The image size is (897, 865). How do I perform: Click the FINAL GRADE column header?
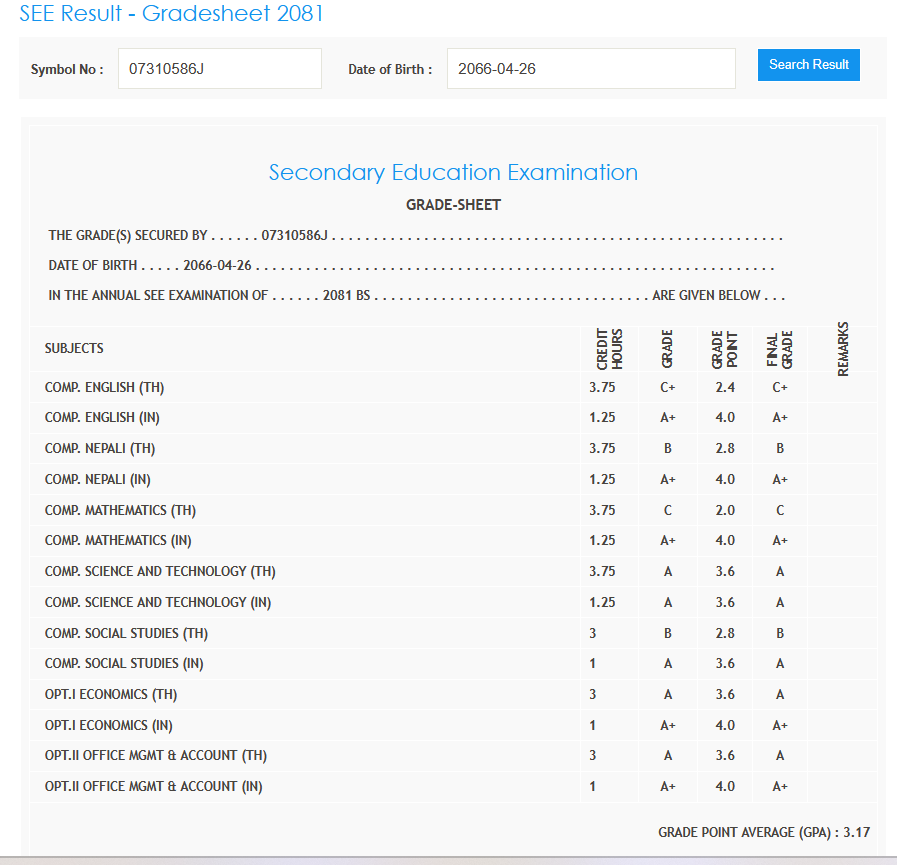coord(780,349)
